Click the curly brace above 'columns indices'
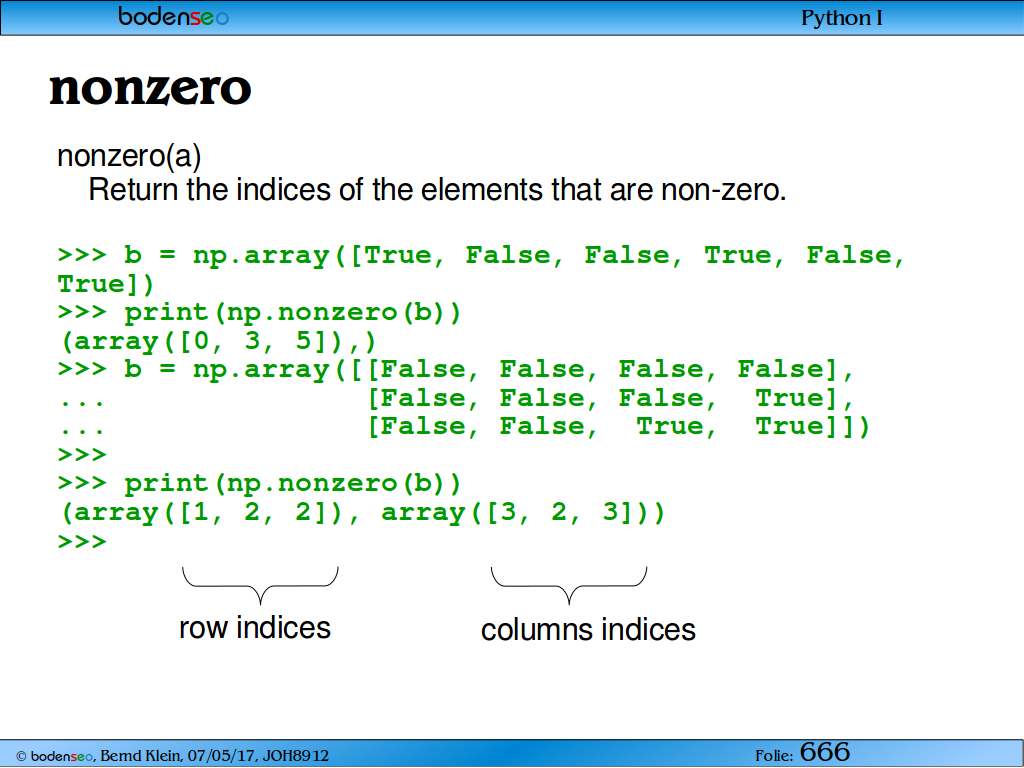The height and width of the screenshot is (768, 1024). (x=569, y=585)
